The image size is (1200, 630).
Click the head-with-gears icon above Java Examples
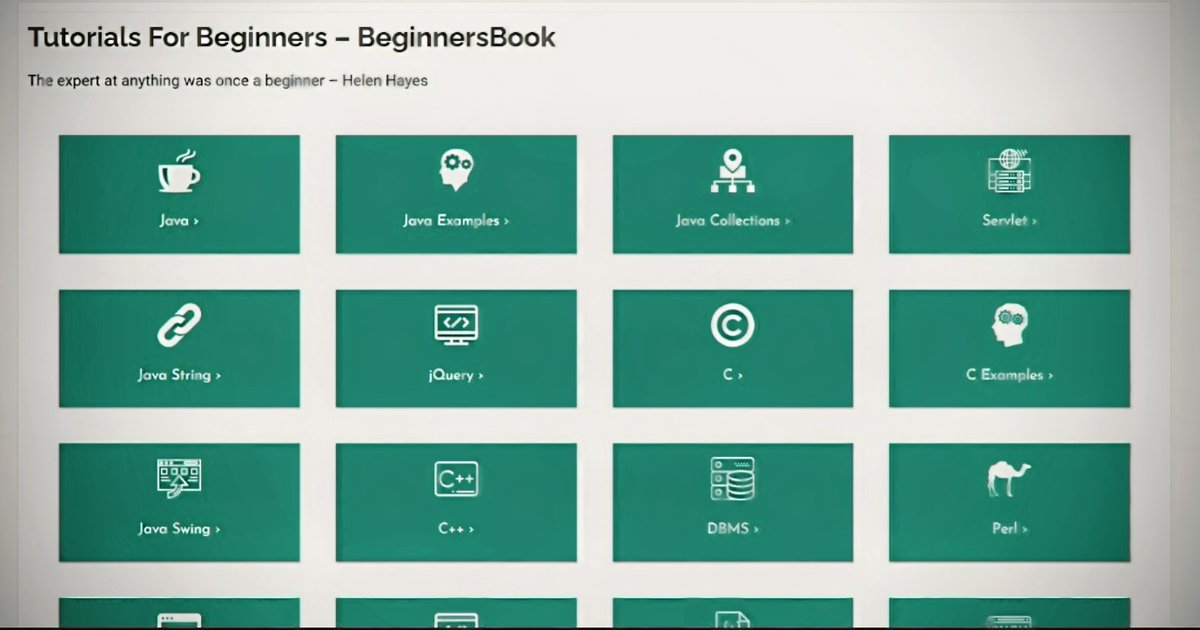click(456, 171)
